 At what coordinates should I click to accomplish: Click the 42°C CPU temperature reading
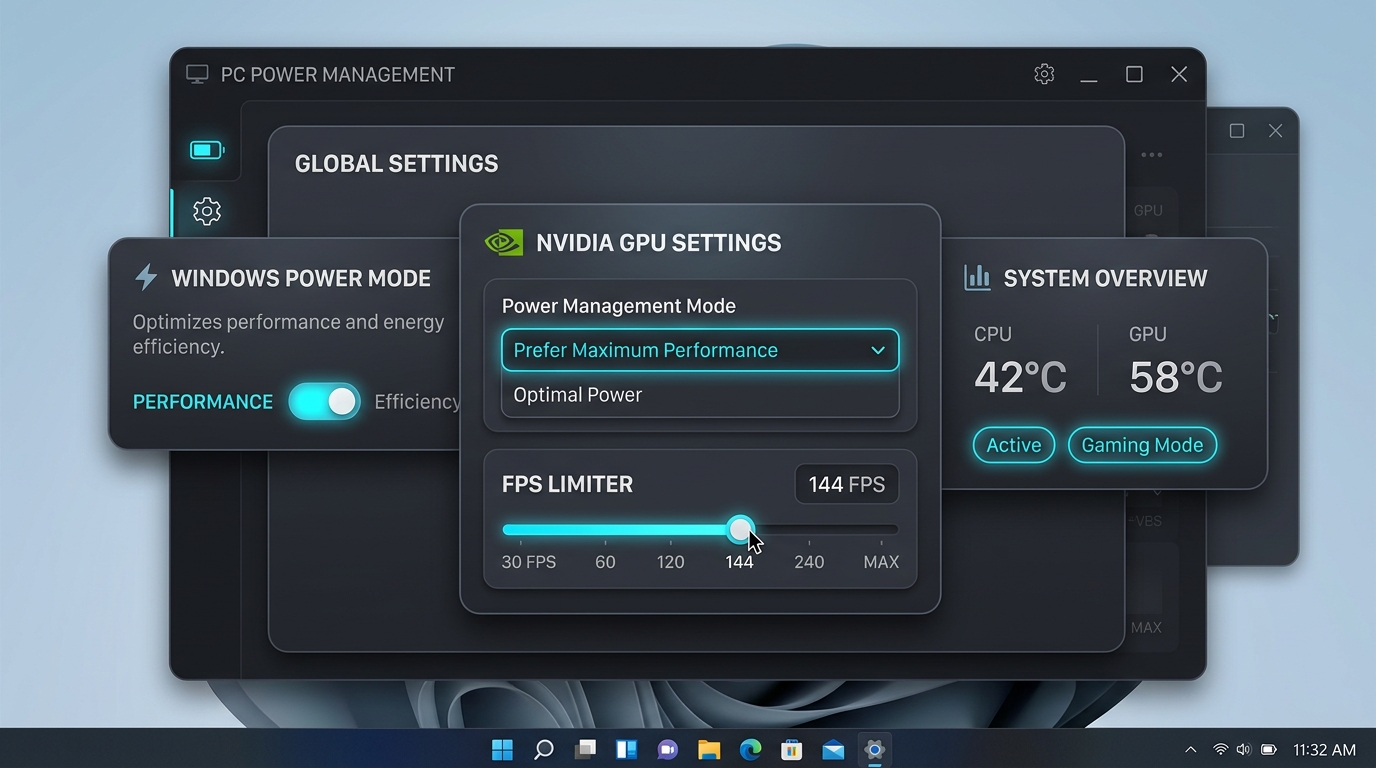pos(1020,377)
